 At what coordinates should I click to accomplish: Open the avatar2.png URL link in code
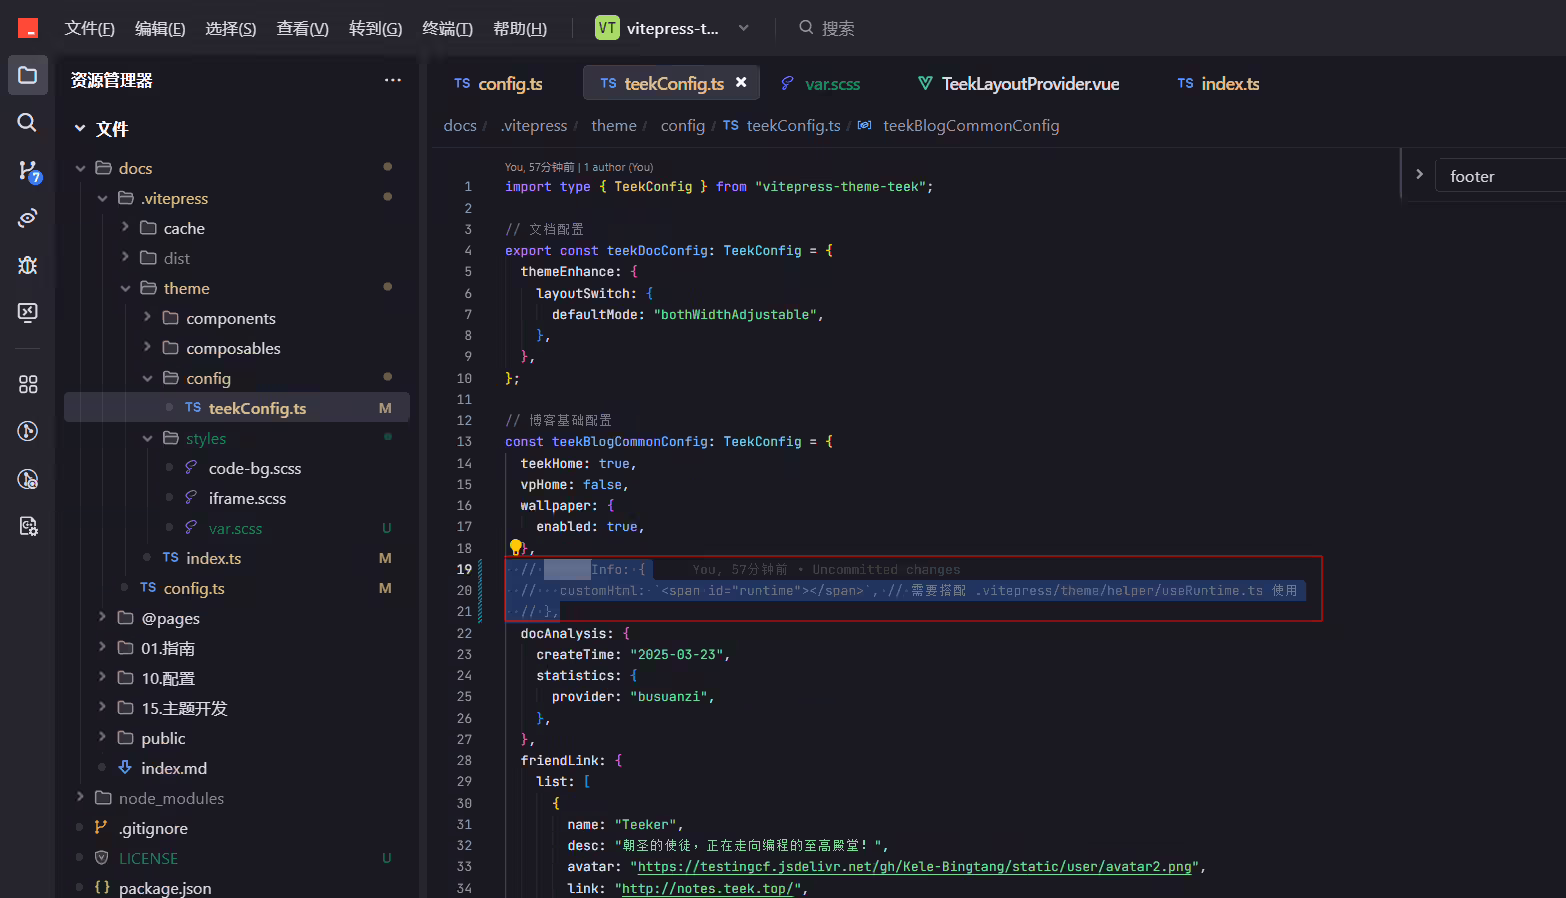915,867
